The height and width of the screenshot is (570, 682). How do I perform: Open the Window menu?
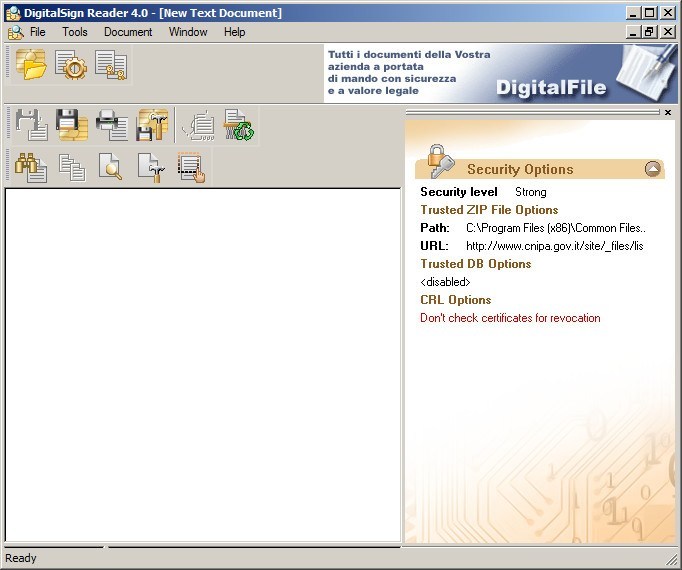click(x=188, y=32)
